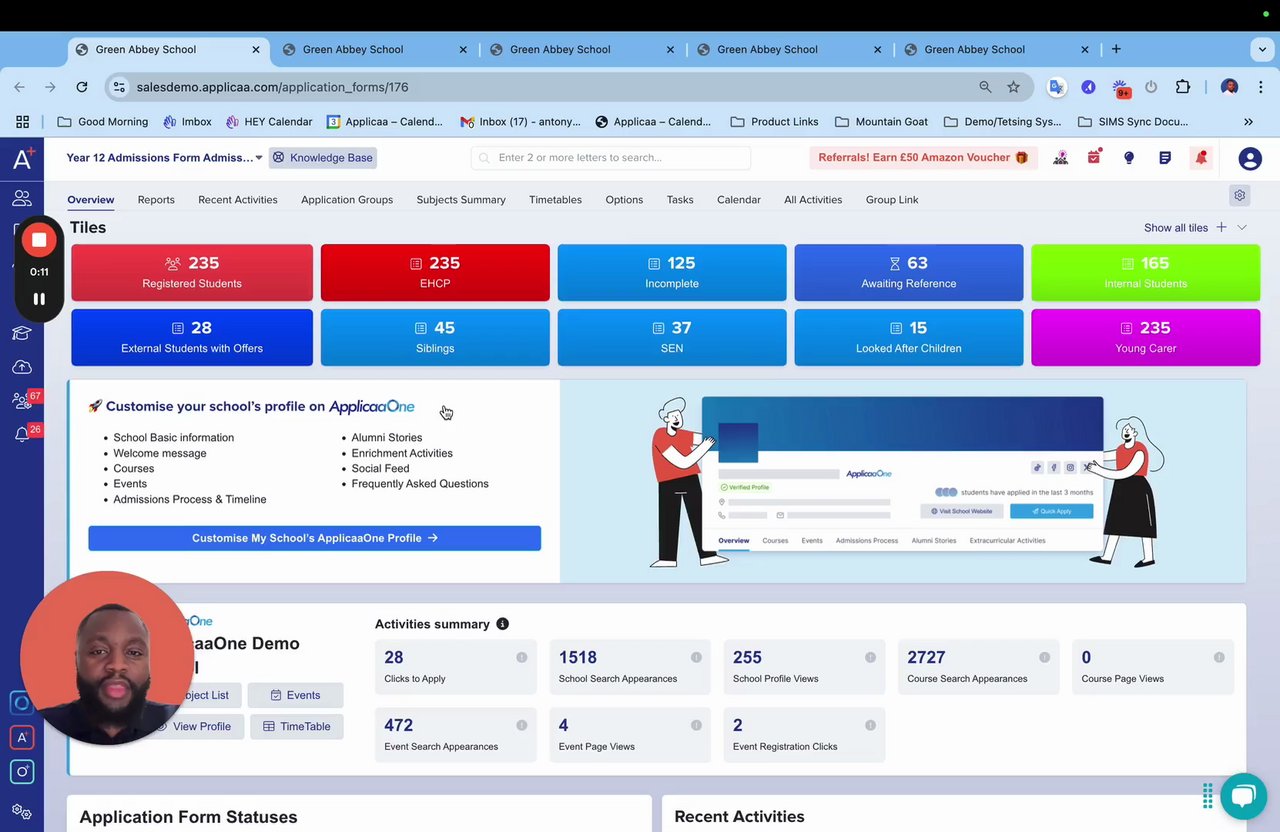This screenshot has height=832, width=1280.
Task: Open a new browser tab
Action: 1116,49
